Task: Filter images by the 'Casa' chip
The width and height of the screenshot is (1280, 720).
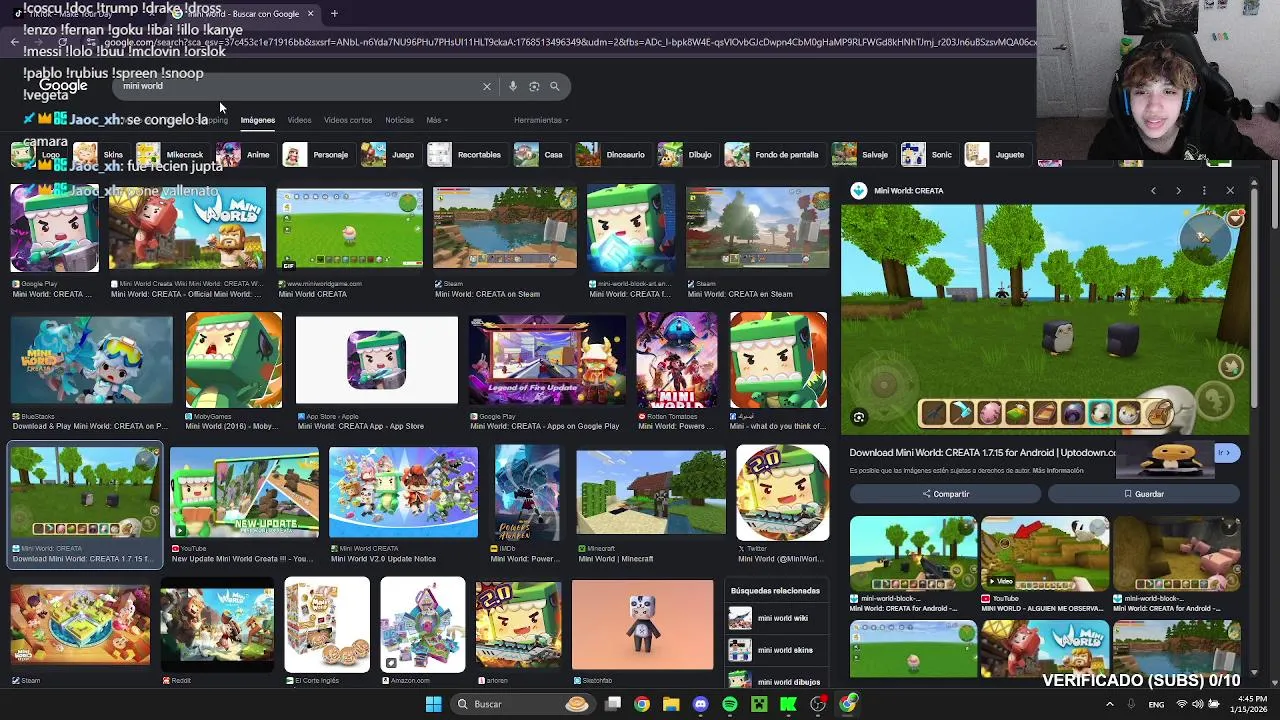Action: (540, 155)
